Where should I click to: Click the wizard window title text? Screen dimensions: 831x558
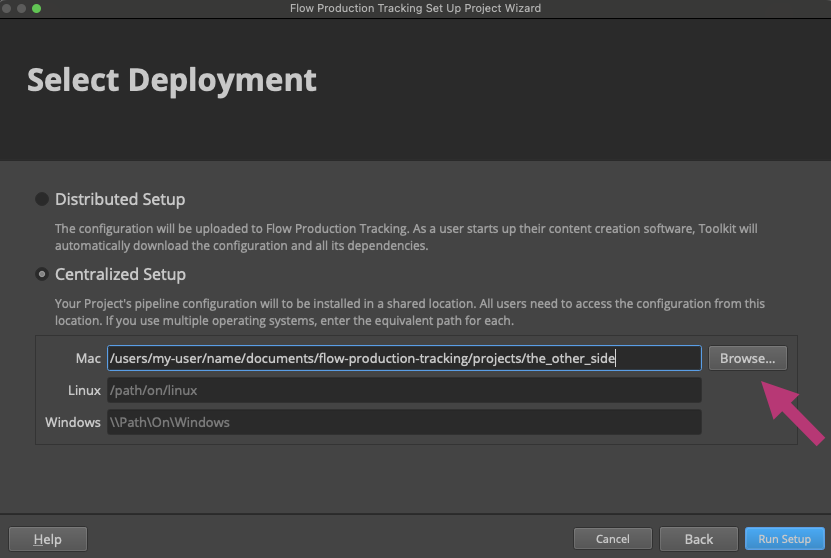tap(415, 8)
